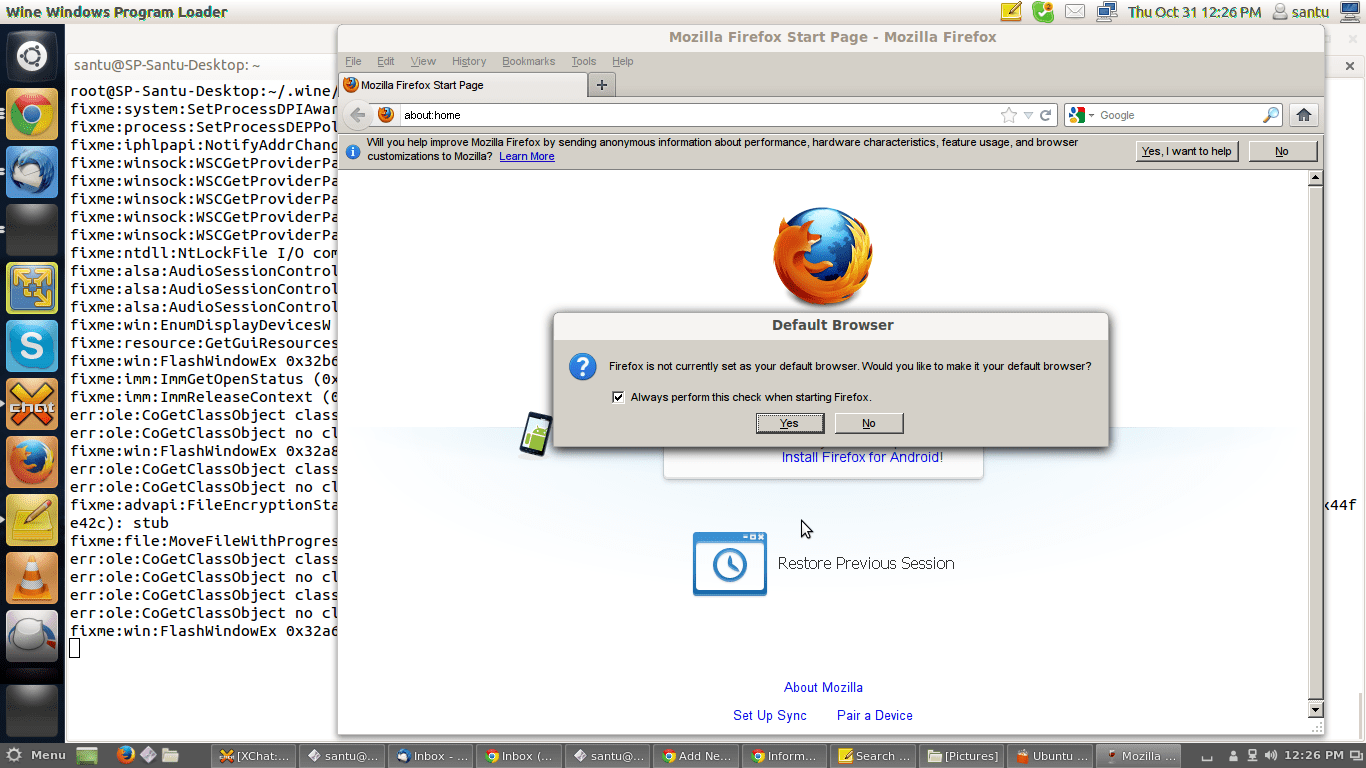The image size is (1366, 768).
Task: Click No on the telemetry notification bar
Action: click(x=1282, y=151)
